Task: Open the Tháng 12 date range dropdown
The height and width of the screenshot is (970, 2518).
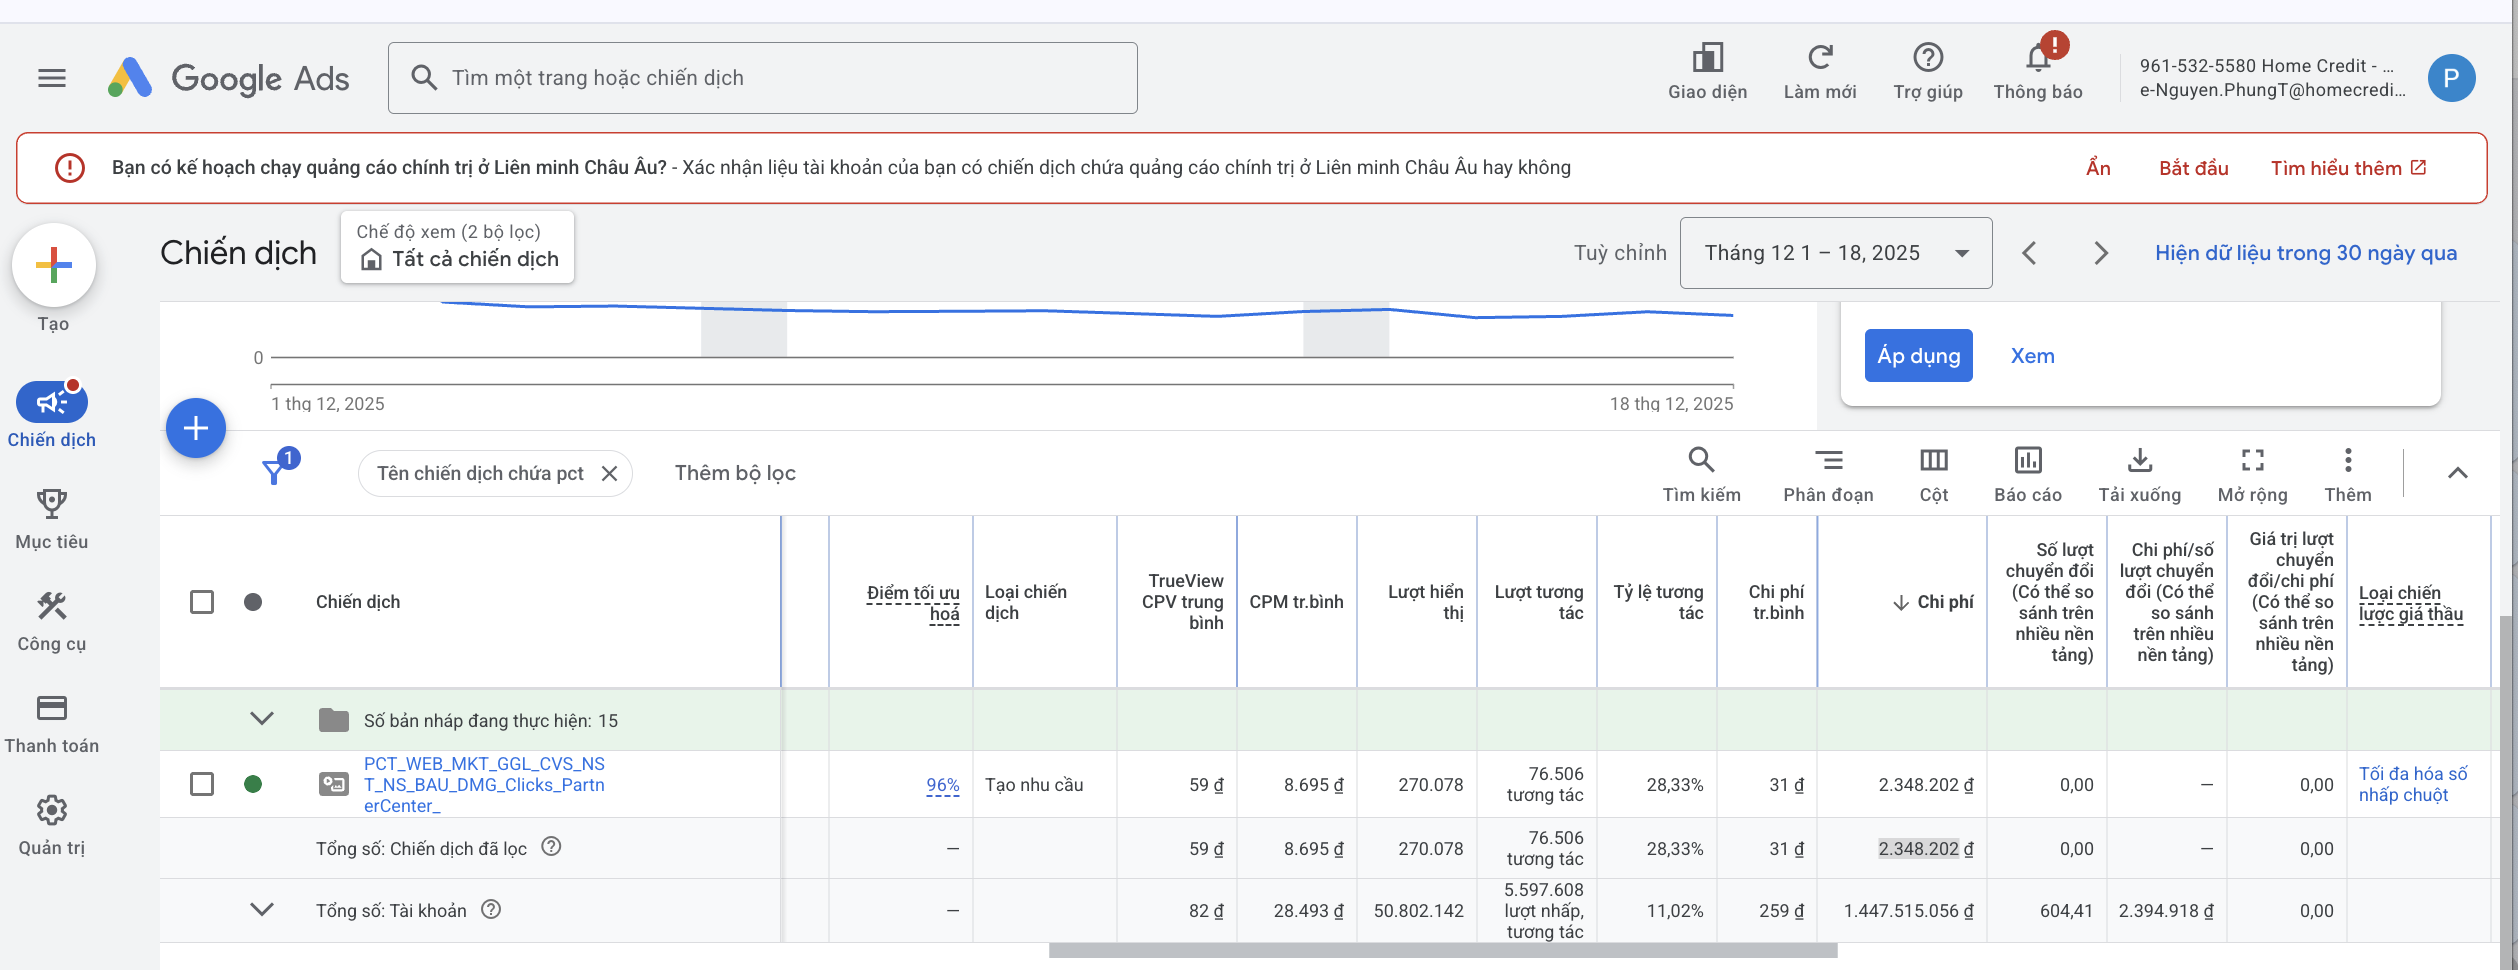Action: click(x=1836, y=253)
